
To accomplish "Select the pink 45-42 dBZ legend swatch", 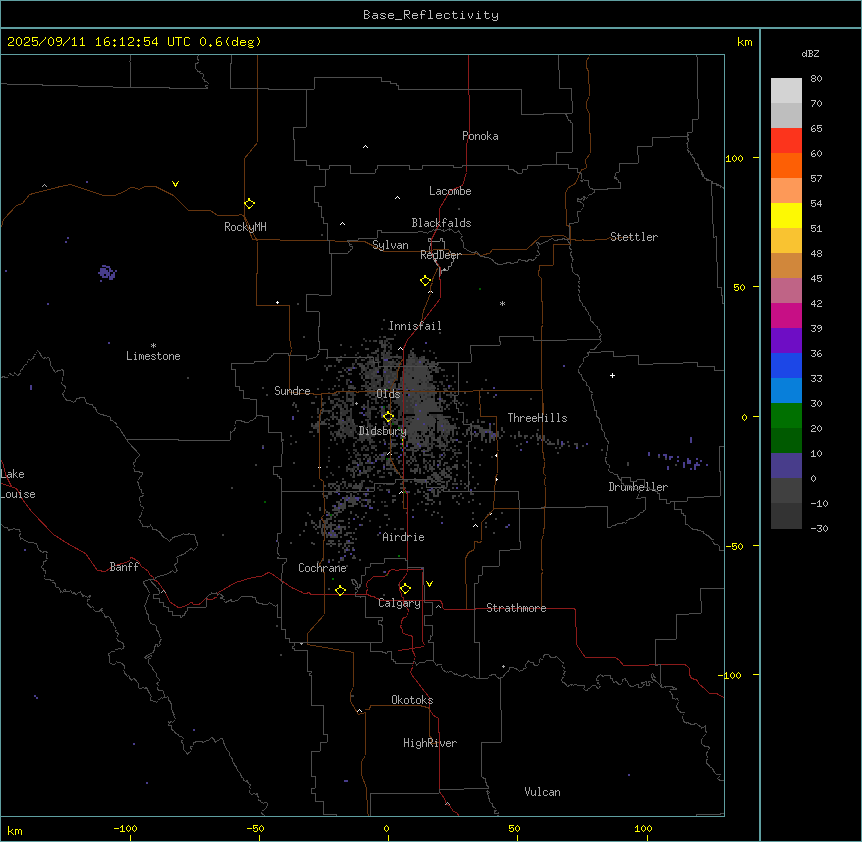I will coord(786,291).
